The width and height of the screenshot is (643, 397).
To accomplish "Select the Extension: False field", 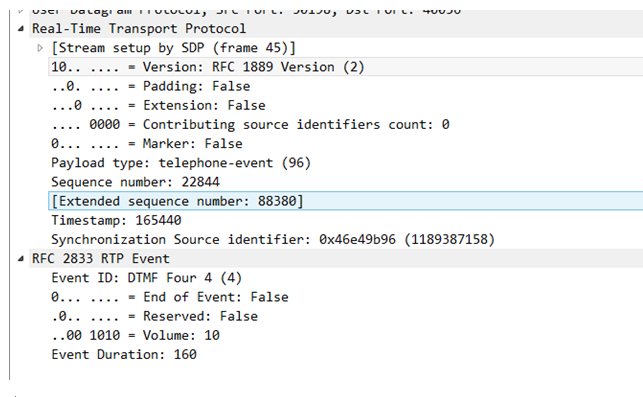I will pyautogui.click(x=346, y=105).
